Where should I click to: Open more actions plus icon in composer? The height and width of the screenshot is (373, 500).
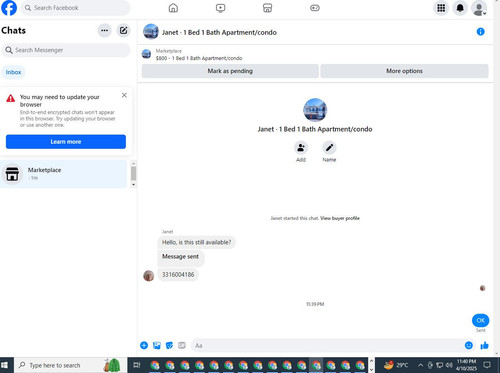(x=144, y=345)
